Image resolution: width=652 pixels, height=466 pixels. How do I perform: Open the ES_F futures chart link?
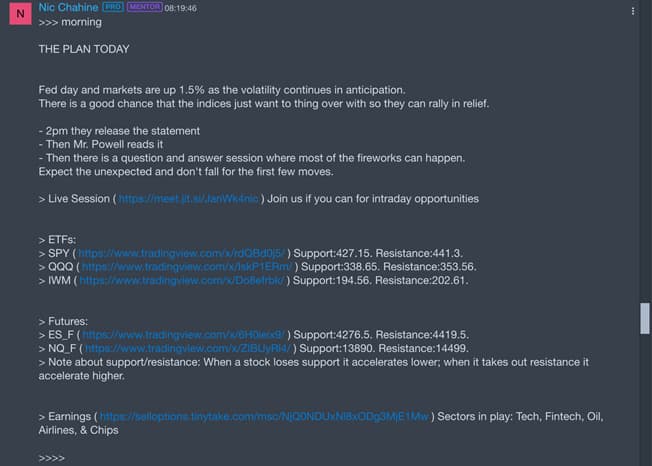pyautogui.click(x=183, y=335)
